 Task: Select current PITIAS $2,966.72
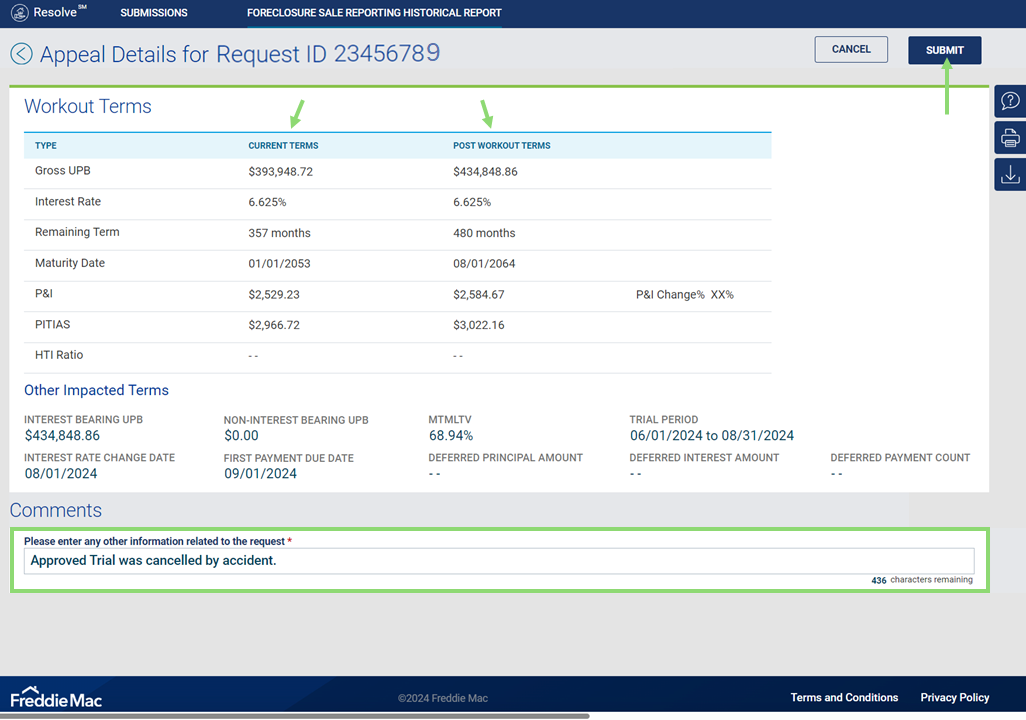tap(274, 325)
